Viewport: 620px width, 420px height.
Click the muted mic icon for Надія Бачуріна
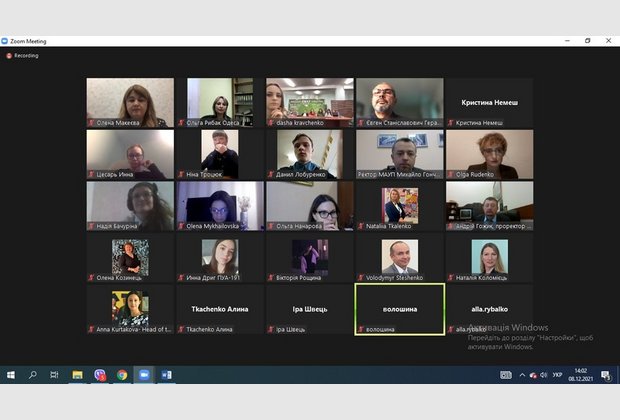click(91, 226)
